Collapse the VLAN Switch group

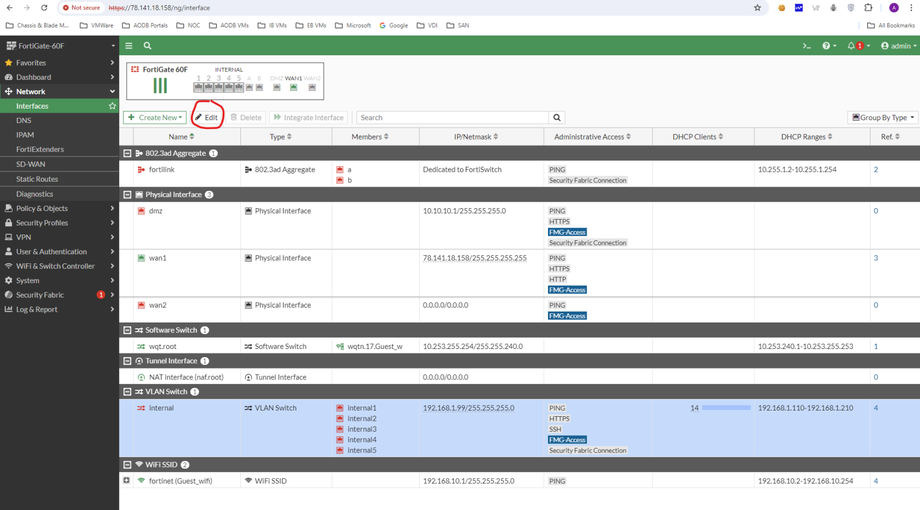[127, 392]
